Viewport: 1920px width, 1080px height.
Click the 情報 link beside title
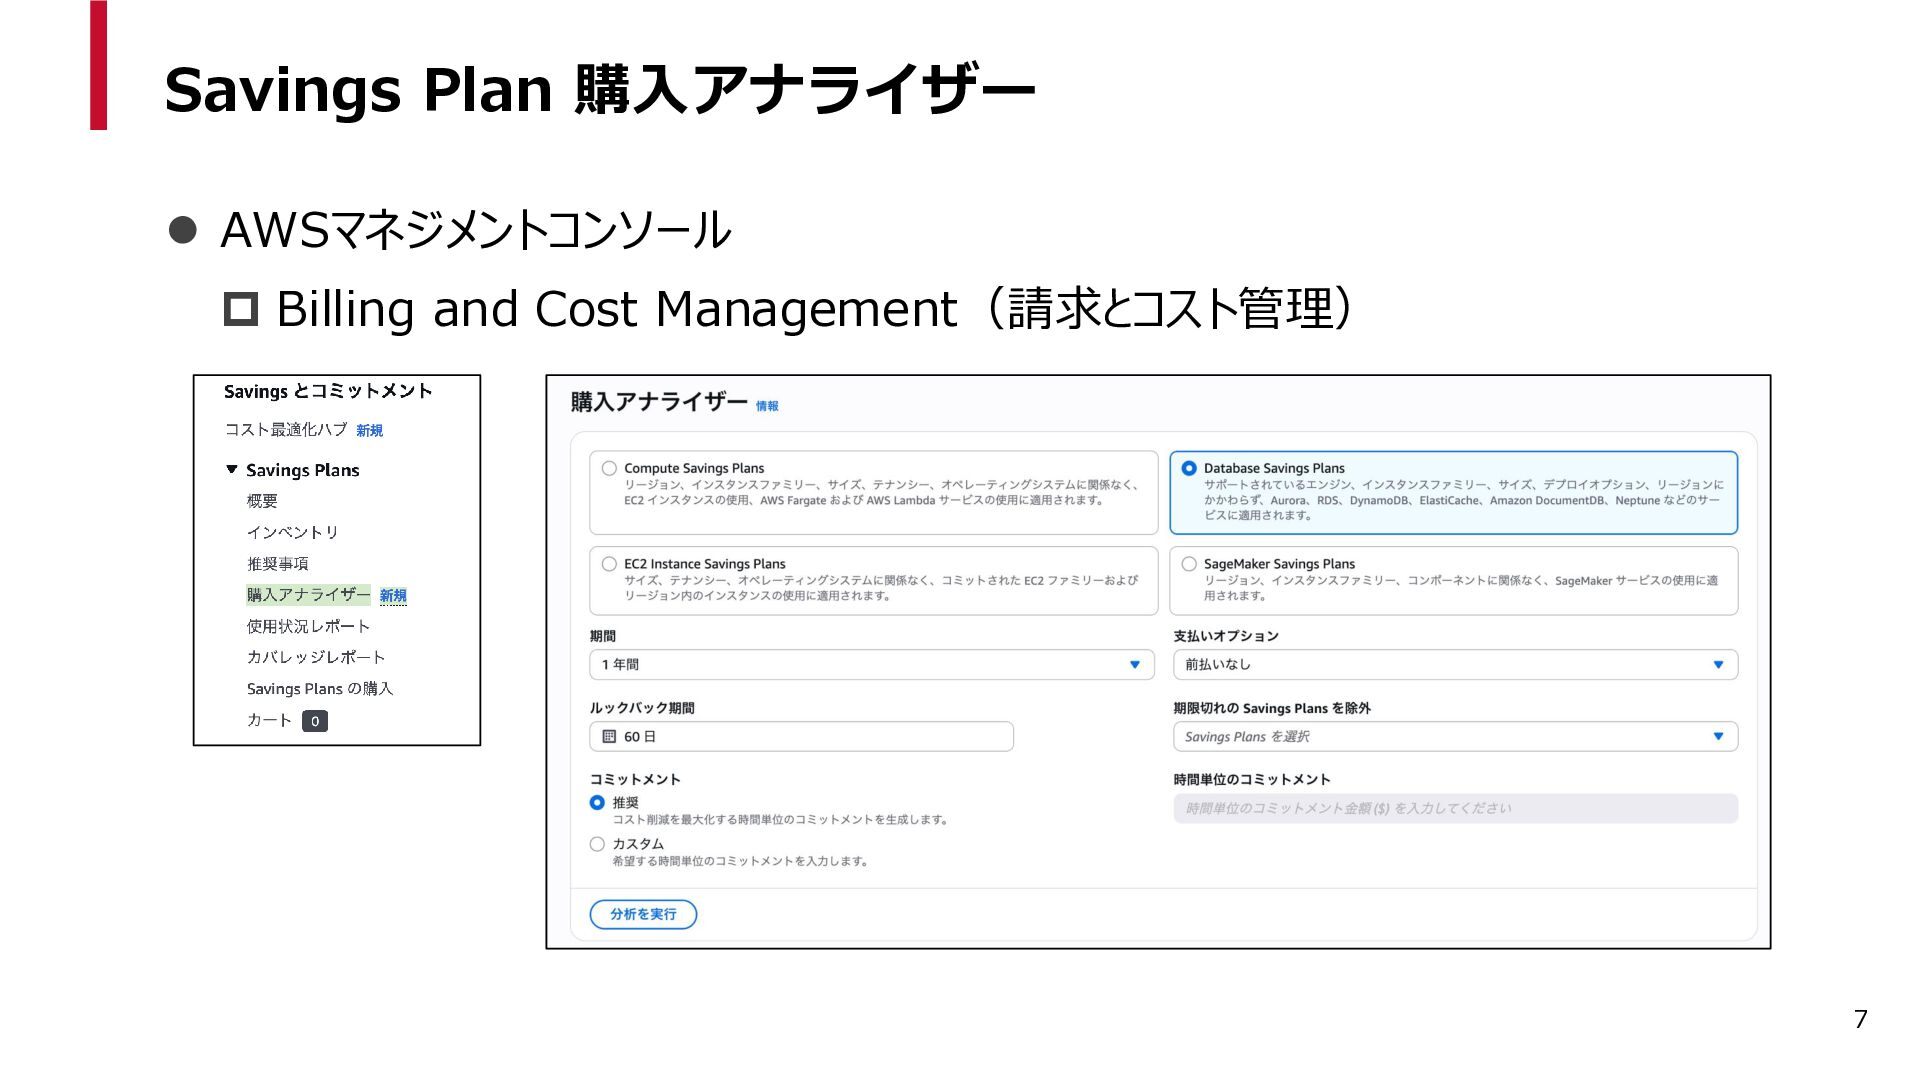(767, 406)
